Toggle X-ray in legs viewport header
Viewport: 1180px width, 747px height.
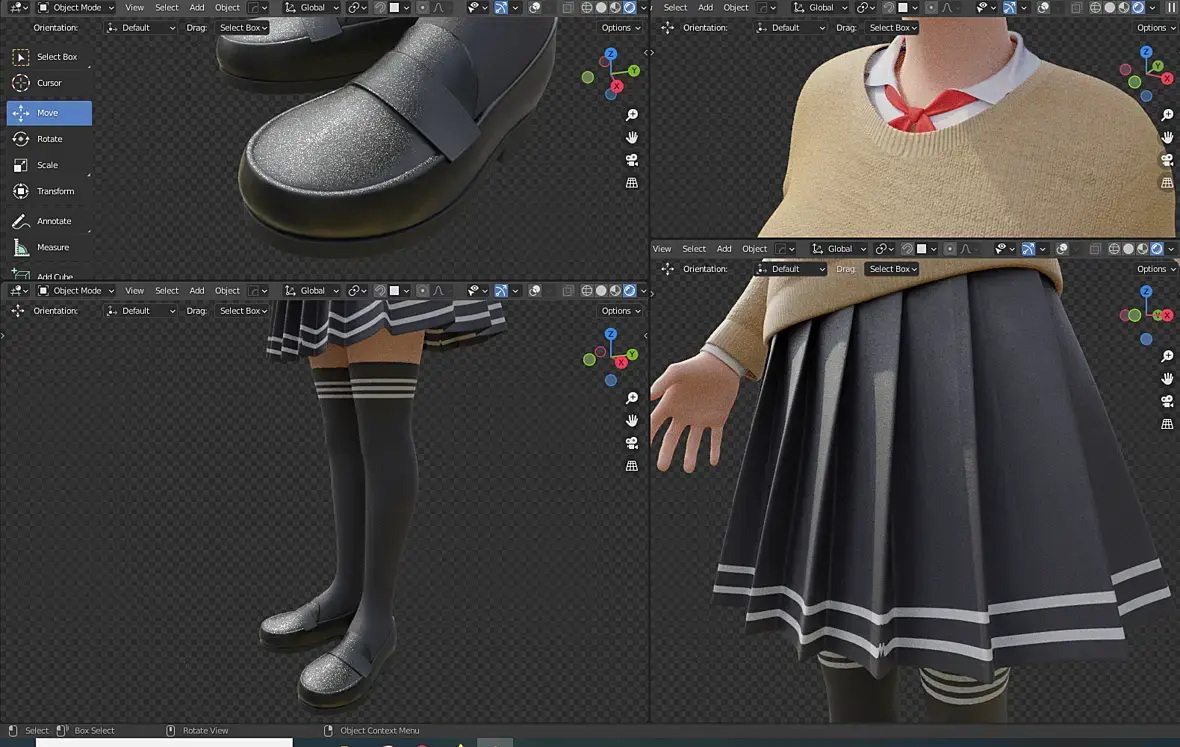click(x=568, y=291)
